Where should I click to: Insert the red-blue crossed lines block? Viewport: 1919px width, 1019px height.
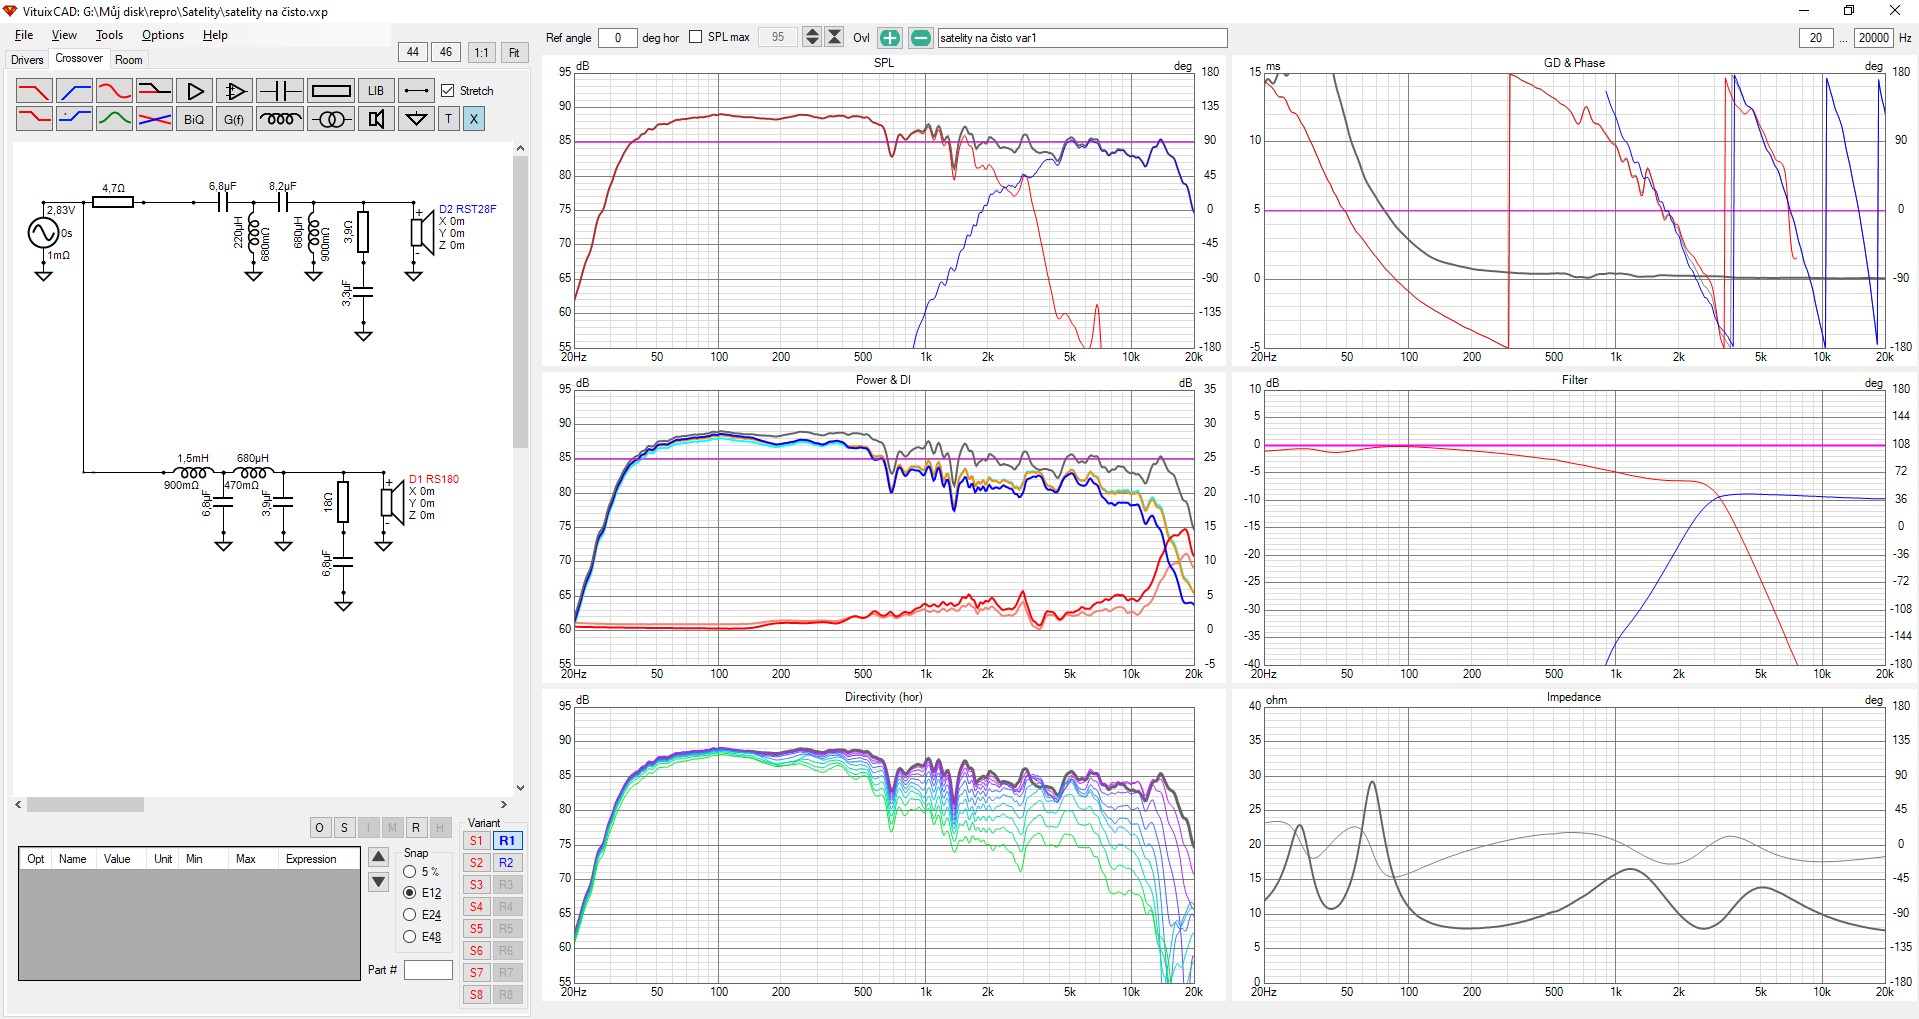[x=154, y=119]
